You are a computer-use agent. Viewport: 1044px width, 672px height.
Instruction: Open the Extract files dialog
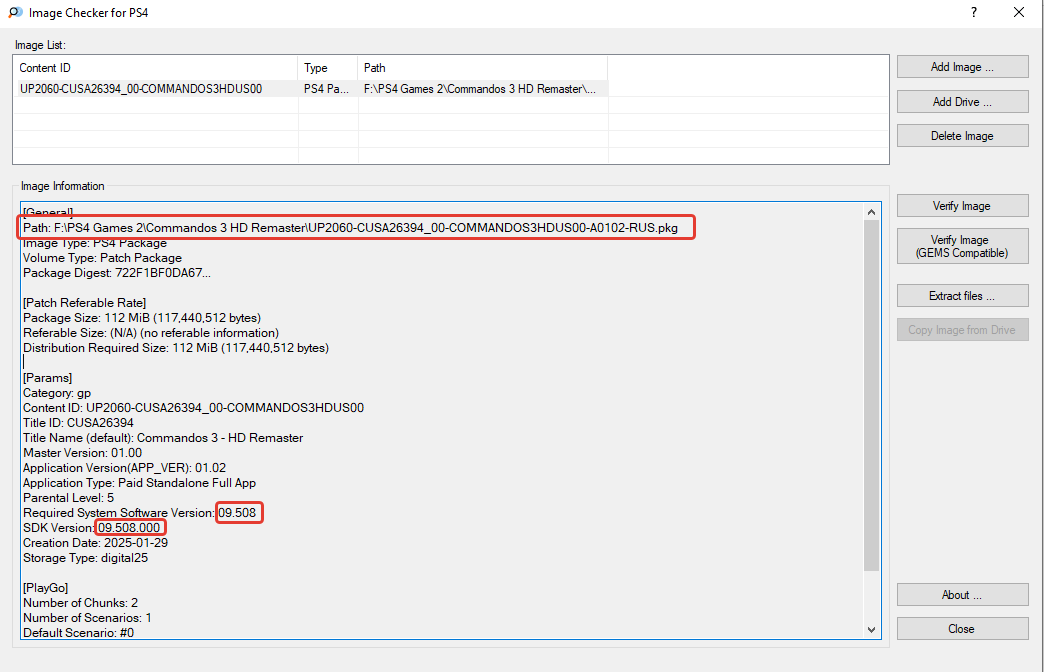[962, 296]
